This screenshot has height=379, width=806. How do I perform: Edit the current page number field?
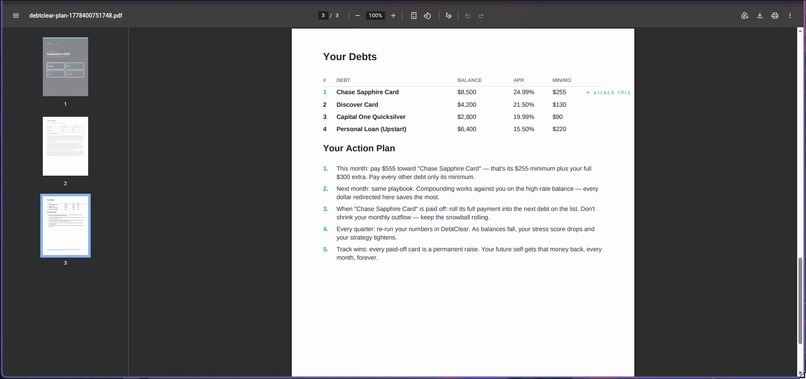tap(323, 15)
